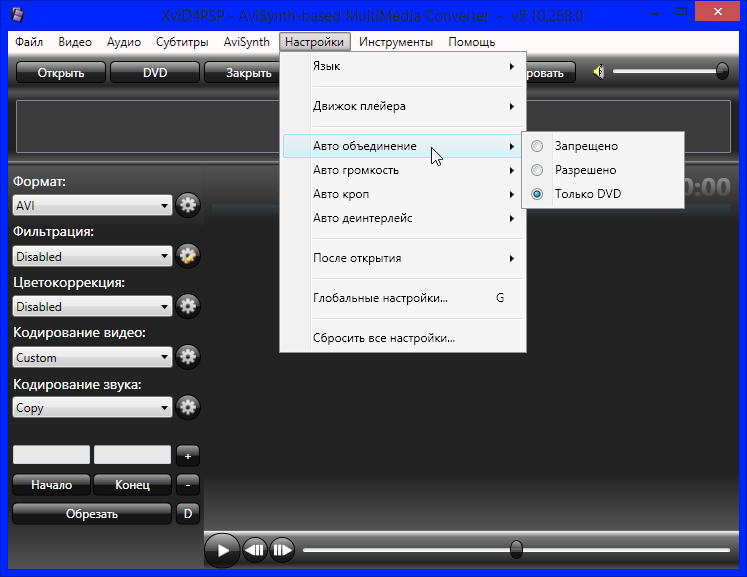
Task: Click the Обрезать button
Action: click(x=92, y=514)
